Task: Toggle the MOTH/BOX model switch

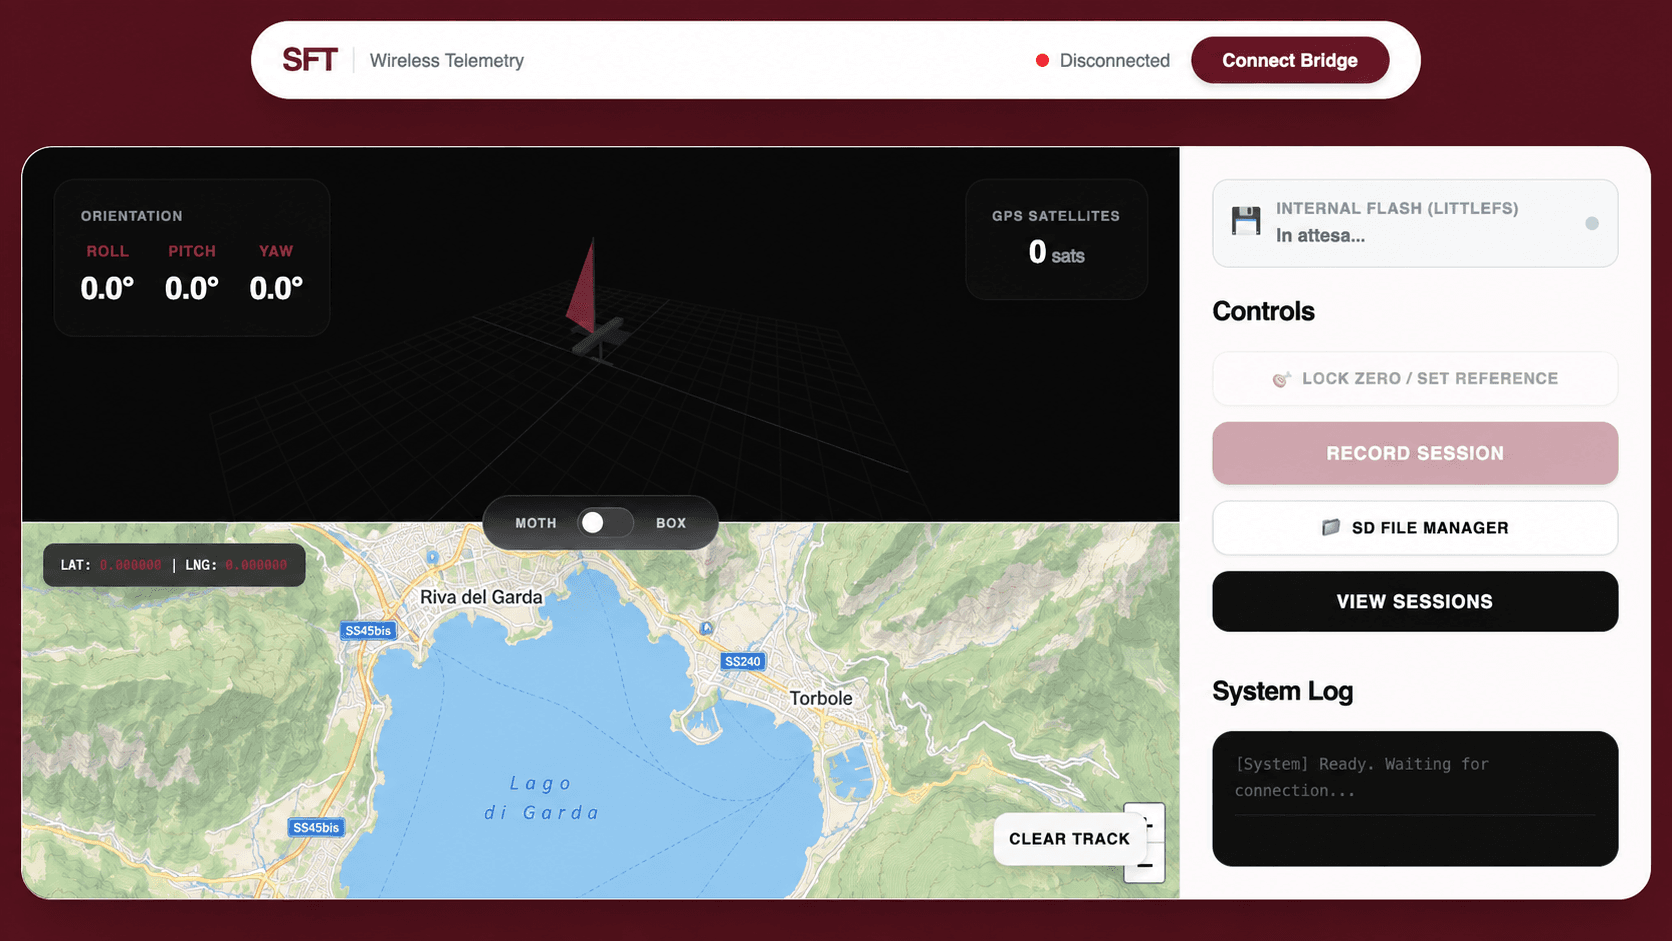Action: point(605,522)
